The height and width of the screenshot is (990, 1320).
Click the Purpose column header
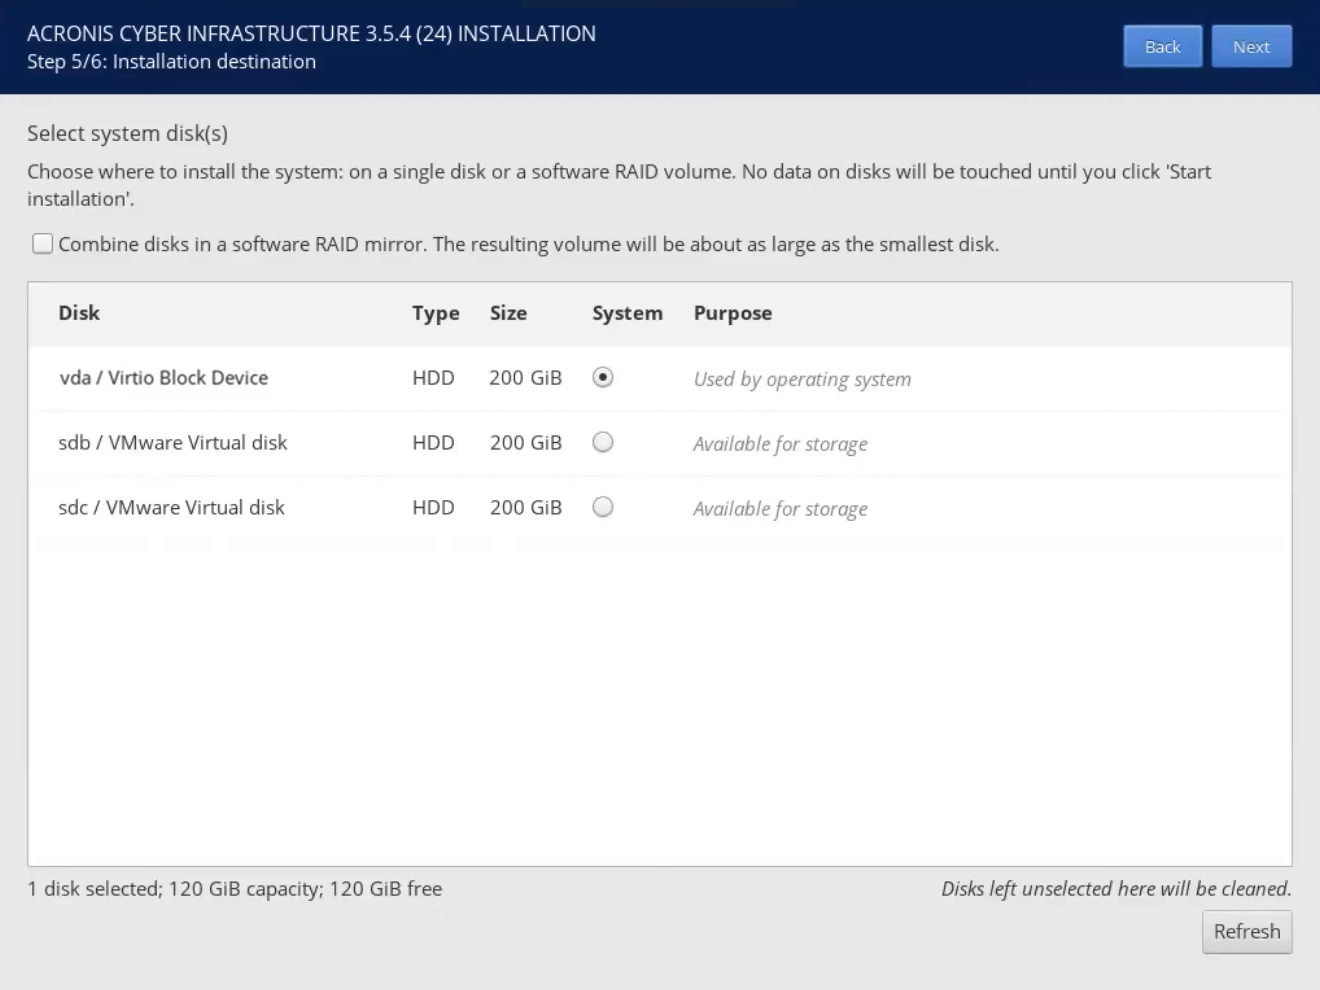[732, 313]
